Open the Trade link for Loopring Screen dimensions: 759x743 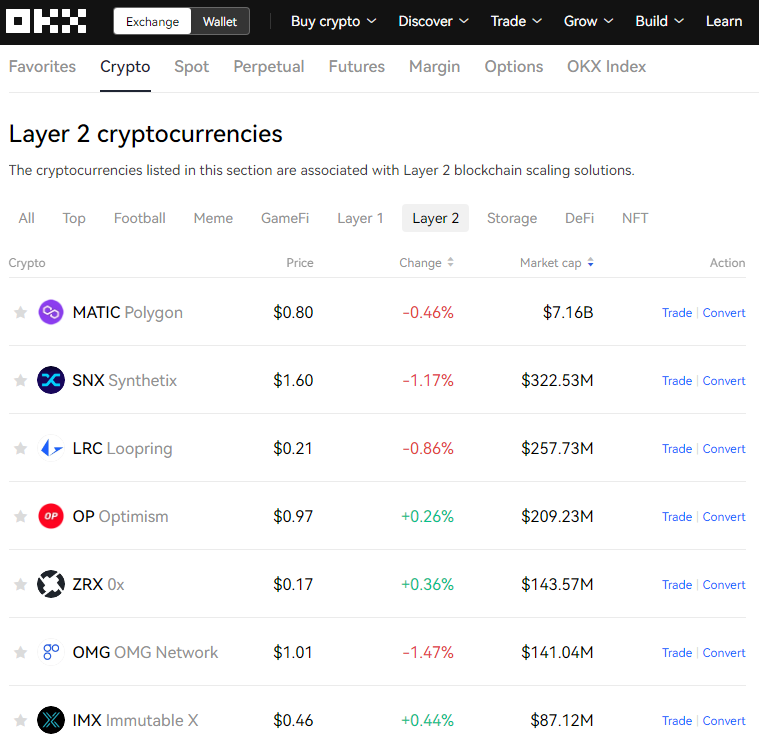(x=676, y=449)
